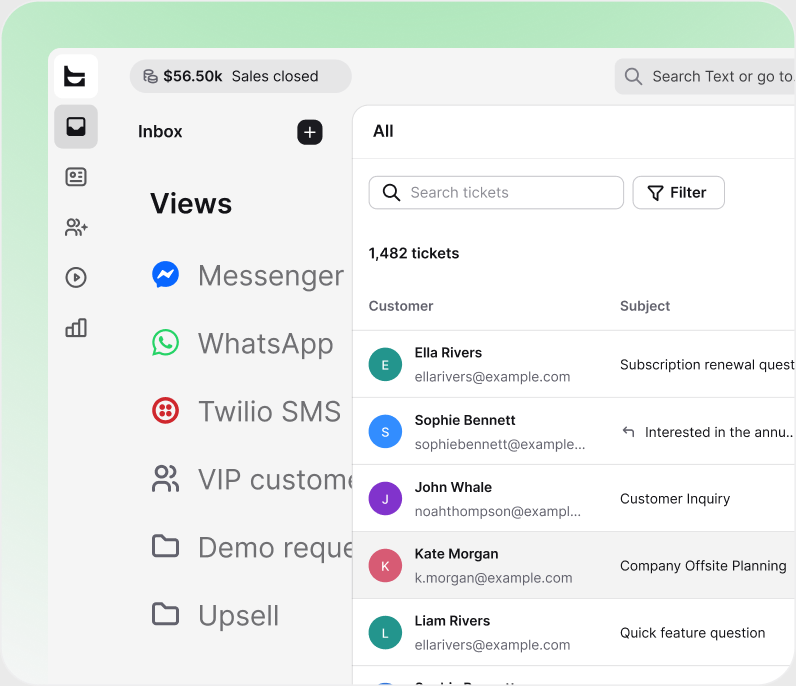
Task: Click the plus button beside Inbox
Action: pos(310,132)
